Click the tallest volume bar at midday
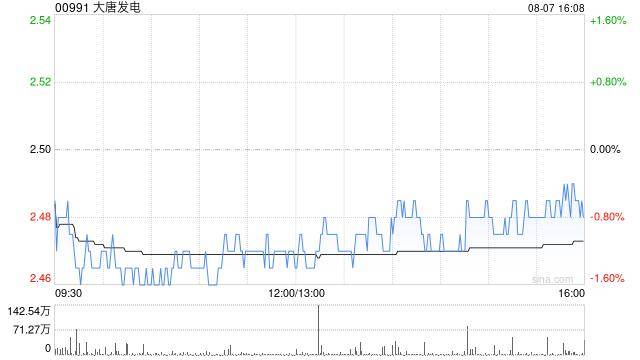The width and height of the screenshot is (640, 360). click(318, 330)
